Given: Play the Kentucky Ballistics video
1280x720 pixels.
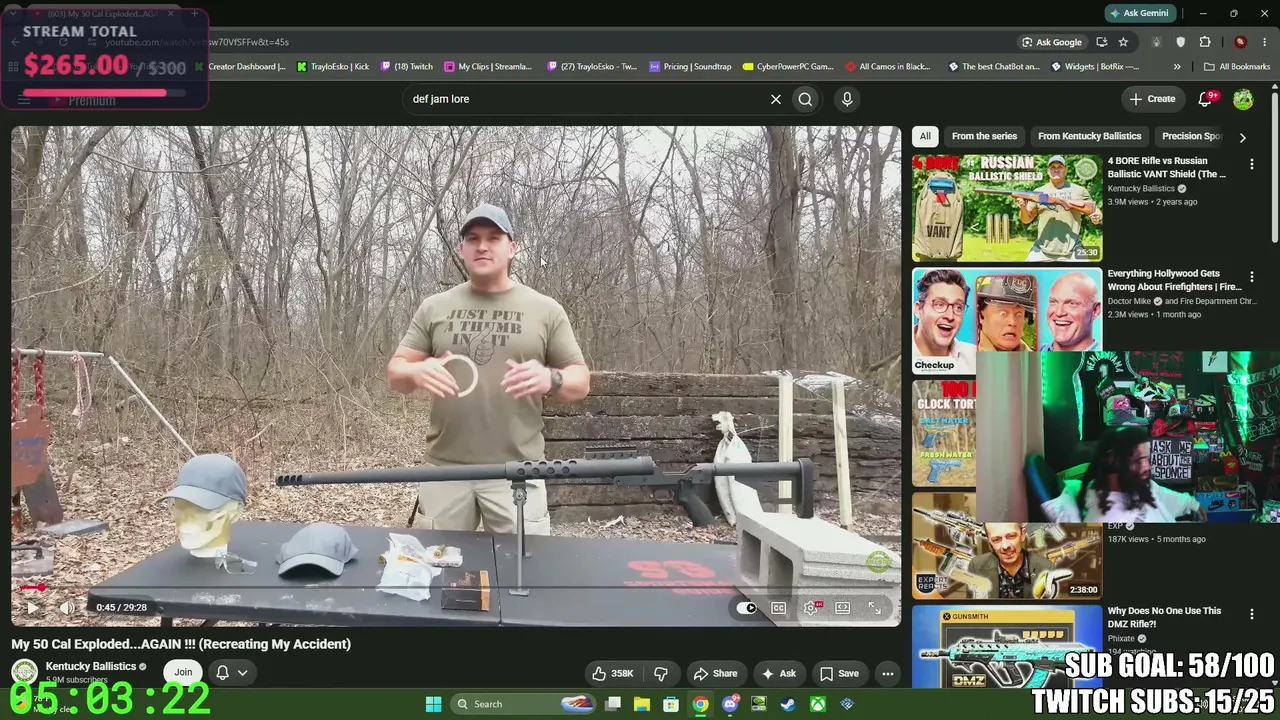Looking at the screenshot, I should click(32, 607).
